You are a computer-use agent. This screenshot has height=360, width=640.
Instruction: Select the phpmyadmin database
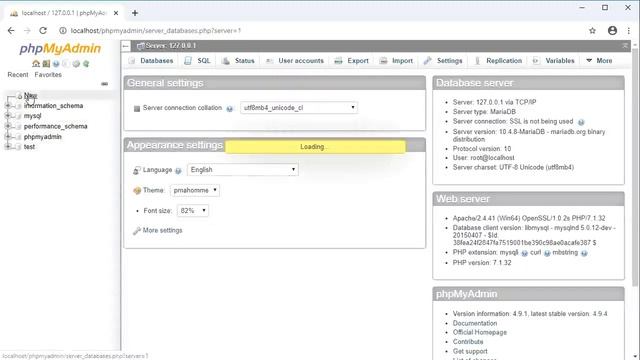pos(42,136)
